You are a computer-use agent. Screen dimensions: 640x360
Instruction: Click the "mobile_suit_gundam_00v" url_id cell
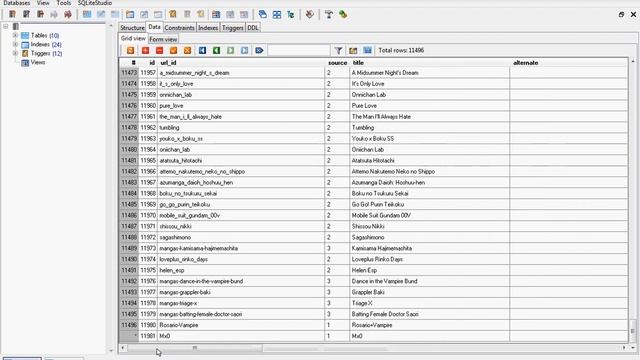(241, 216)
